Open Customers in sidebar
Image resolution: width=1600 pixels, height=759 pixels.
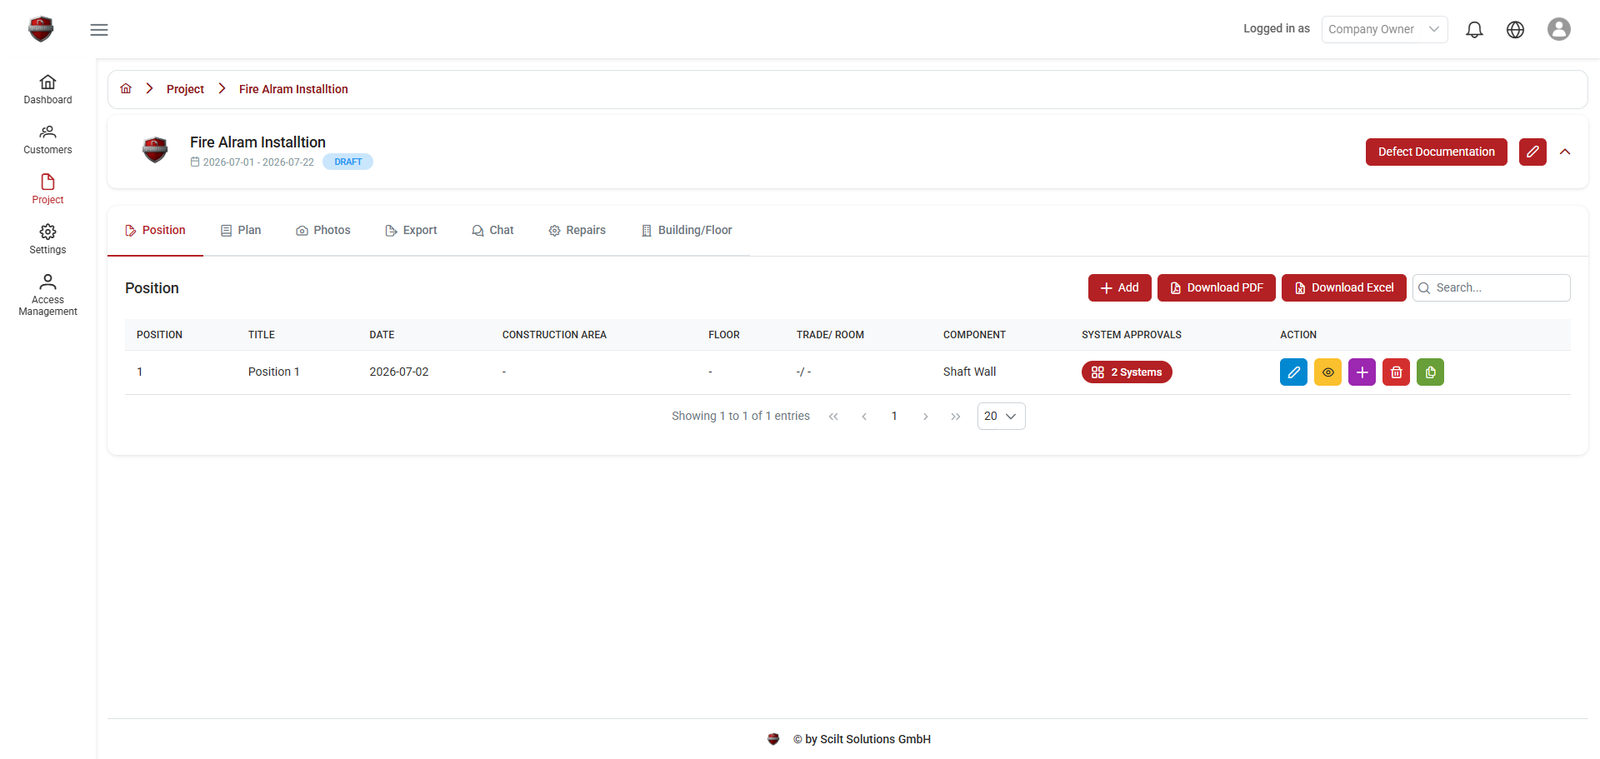[48, 139]
